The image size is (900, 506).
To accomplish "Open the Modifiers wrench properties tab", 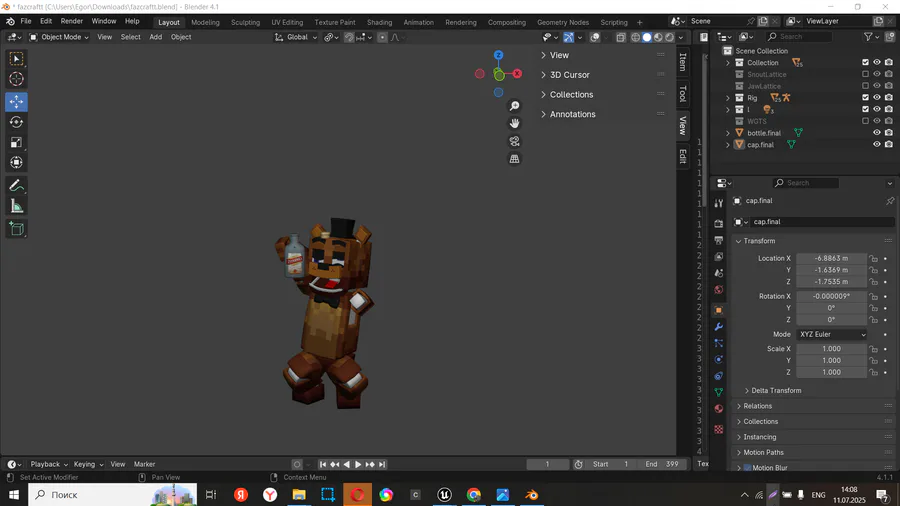I will (x=719, y=326).
